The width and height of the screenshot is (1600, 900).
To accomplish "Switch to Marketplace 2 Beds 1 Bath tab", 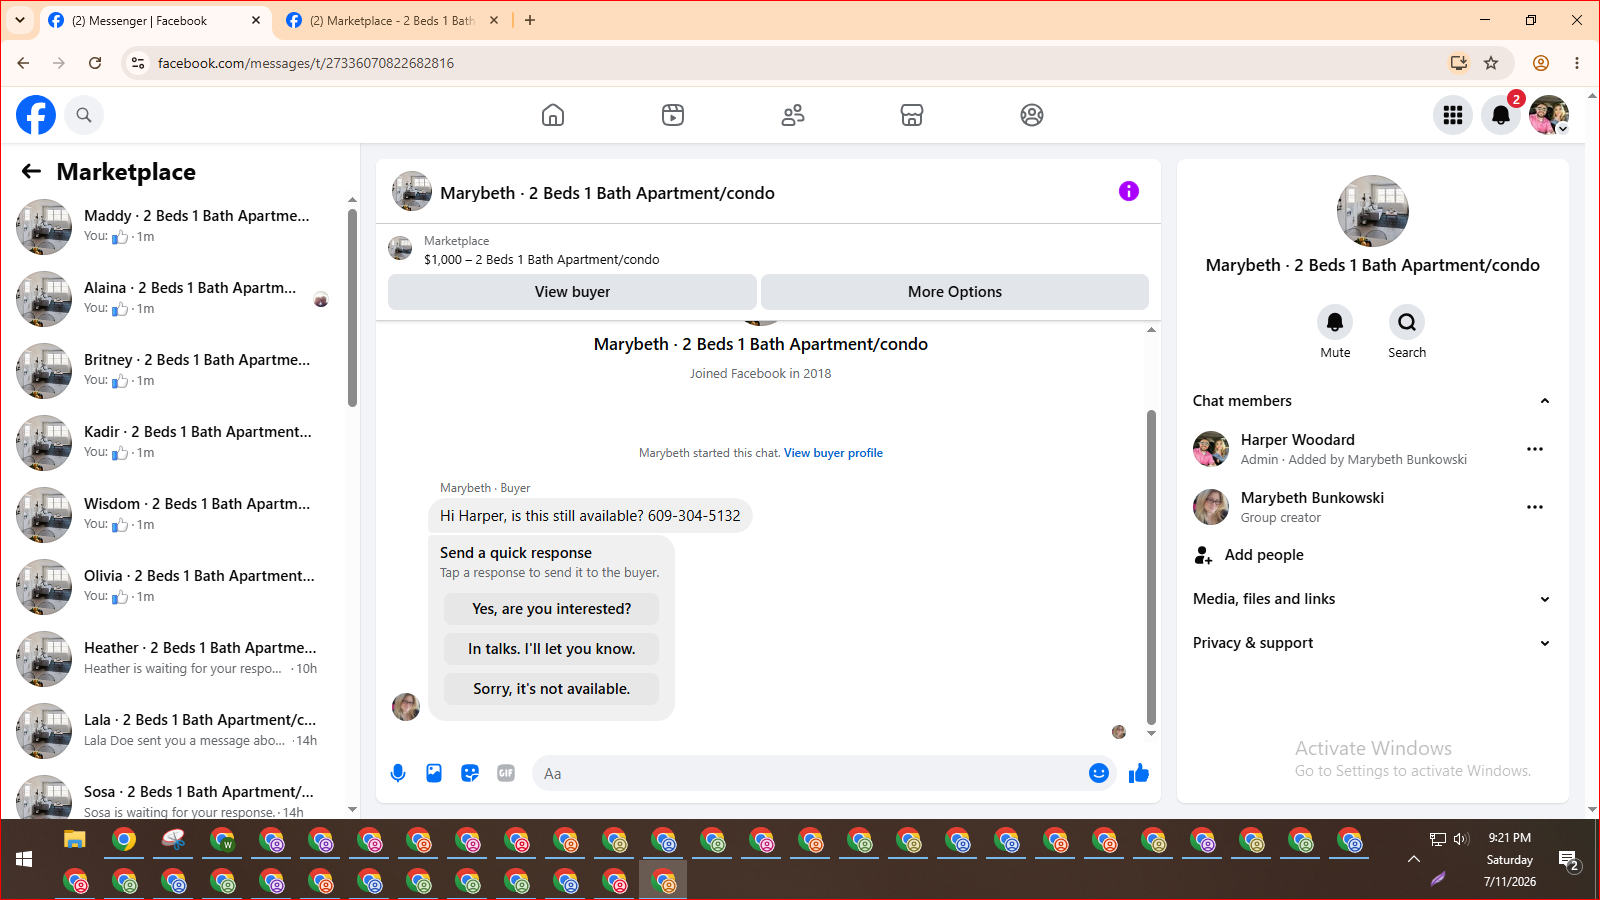I will pyautogui.click(x=392, y=21).
